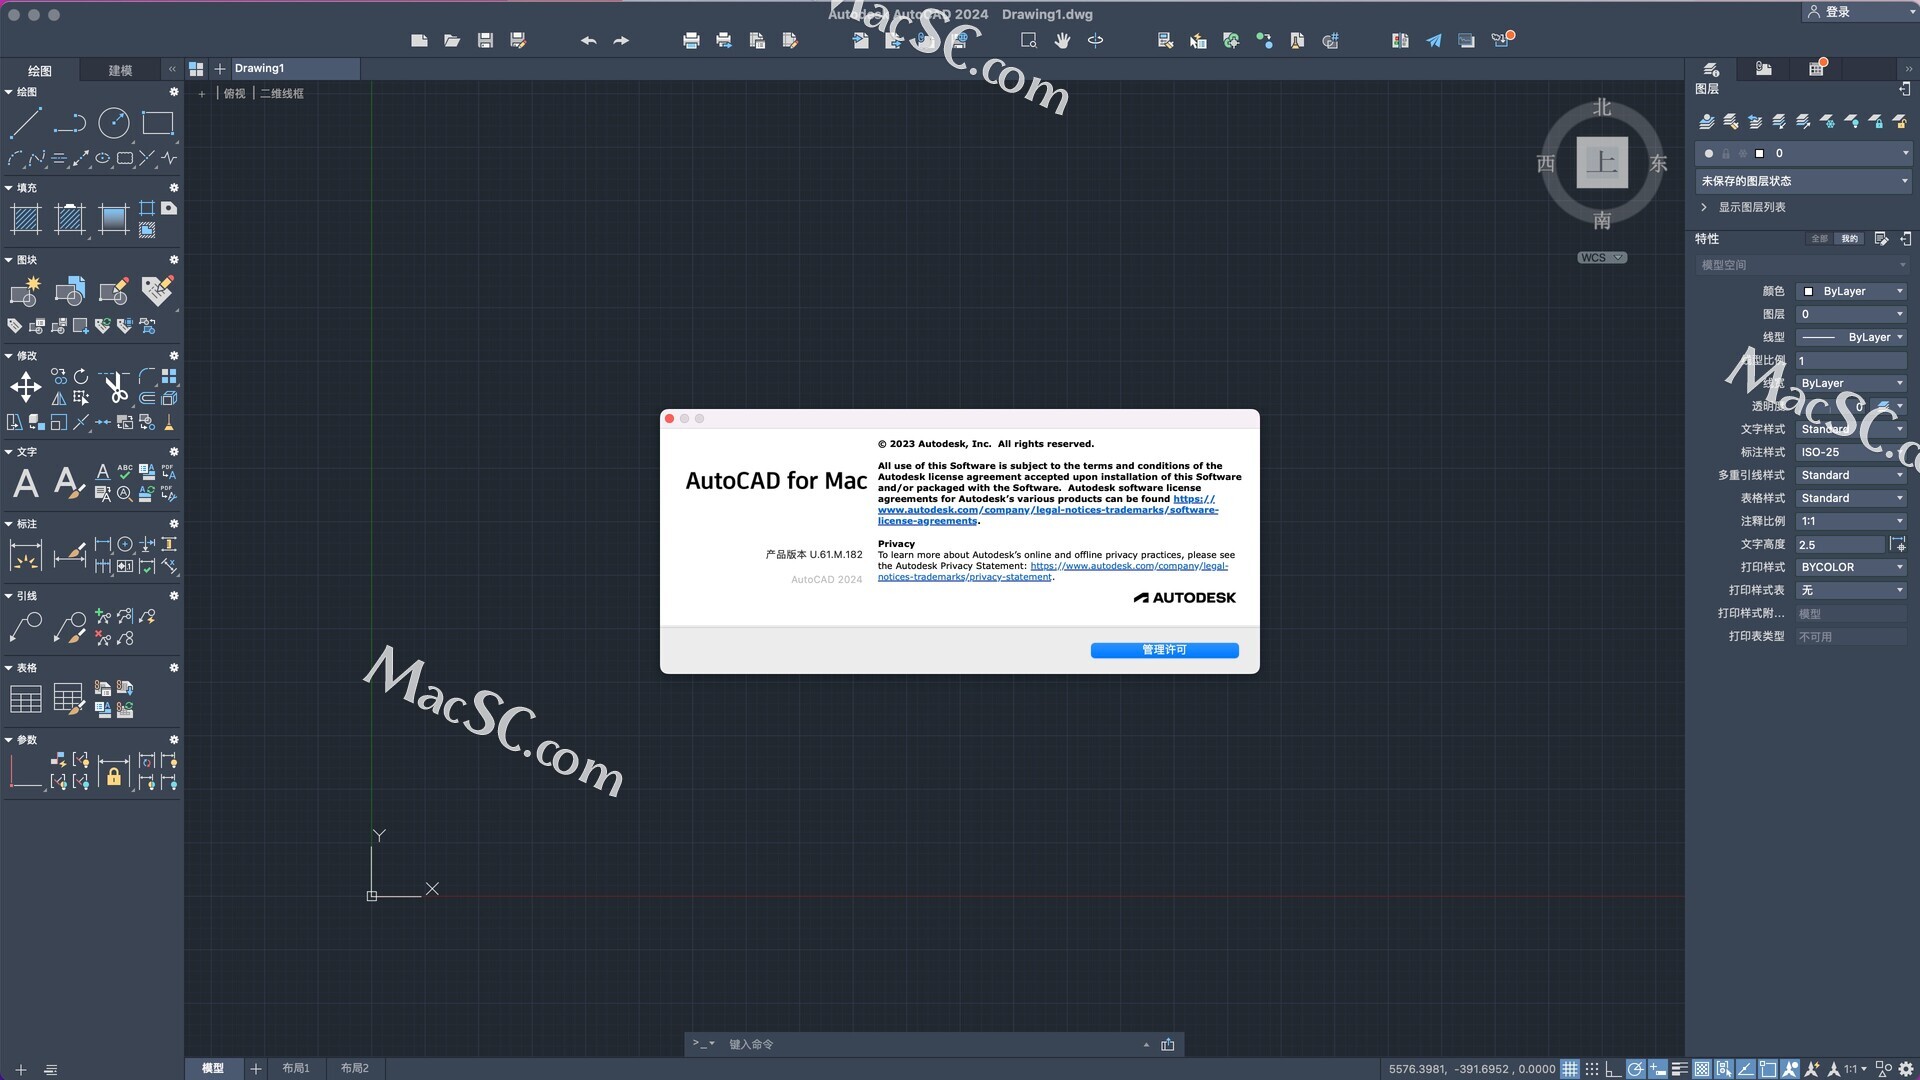Click the ByLayer color swatch square
Viewport: 1920px width, 1080px height.
(1808, 291)
